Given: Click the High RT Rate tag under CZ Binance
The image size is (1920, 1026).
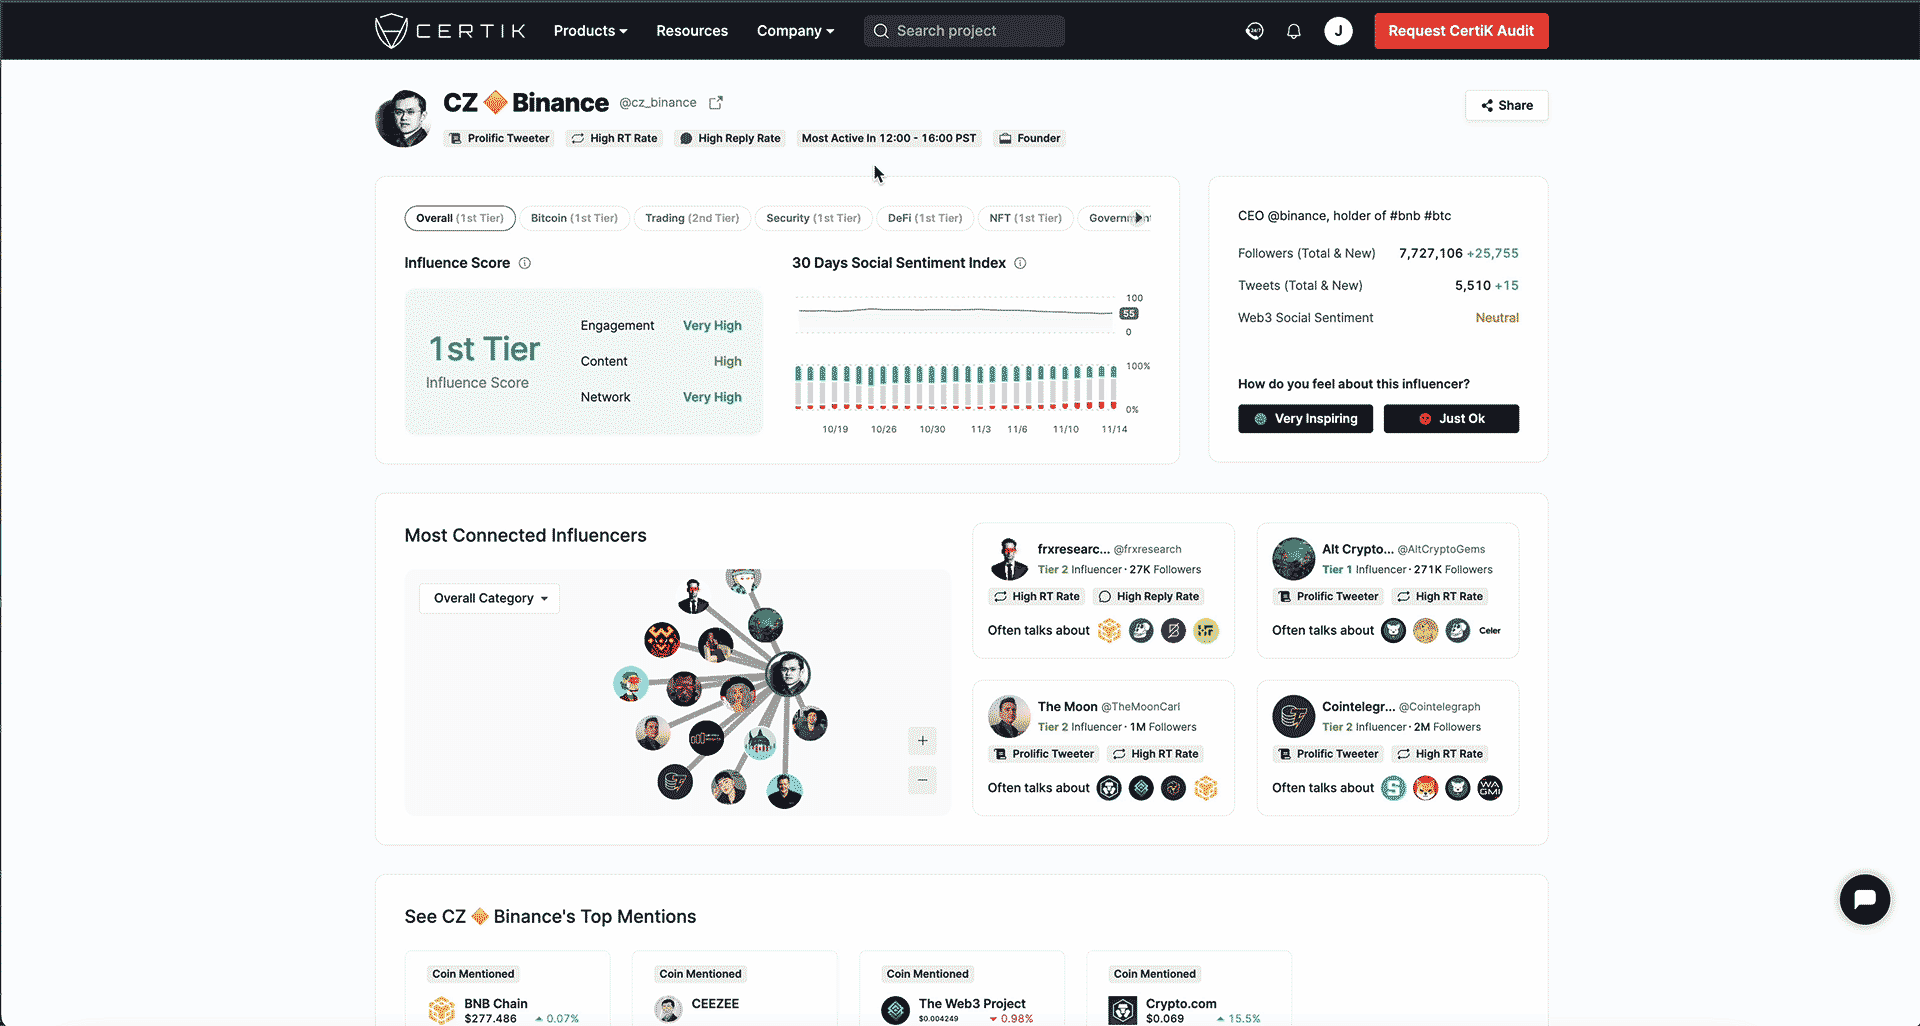Looking at the screenshot, I should click(x=614, y=138).
